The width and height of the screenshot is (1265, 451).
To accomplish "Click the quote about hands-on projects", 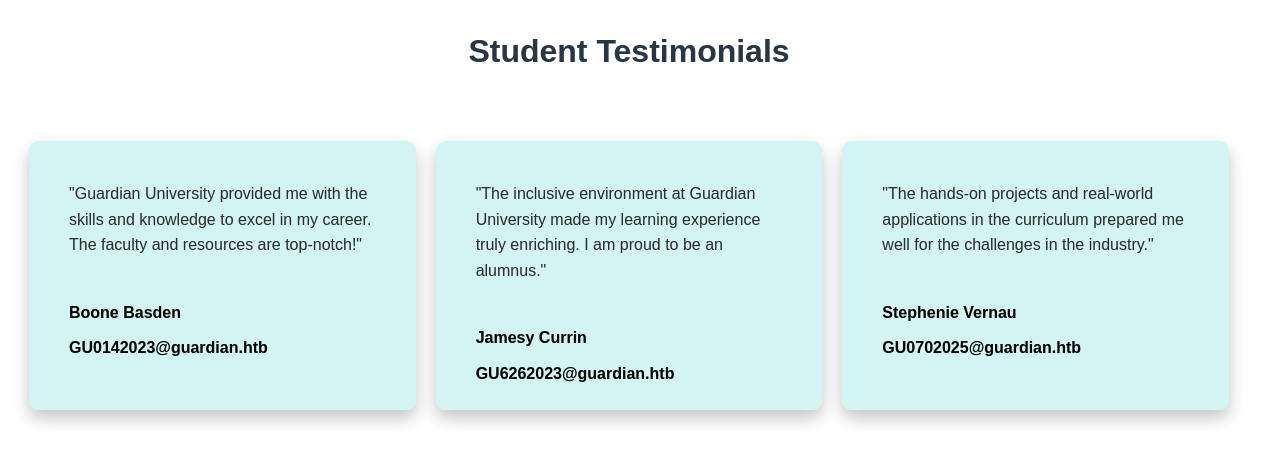I will (1033, 219).
